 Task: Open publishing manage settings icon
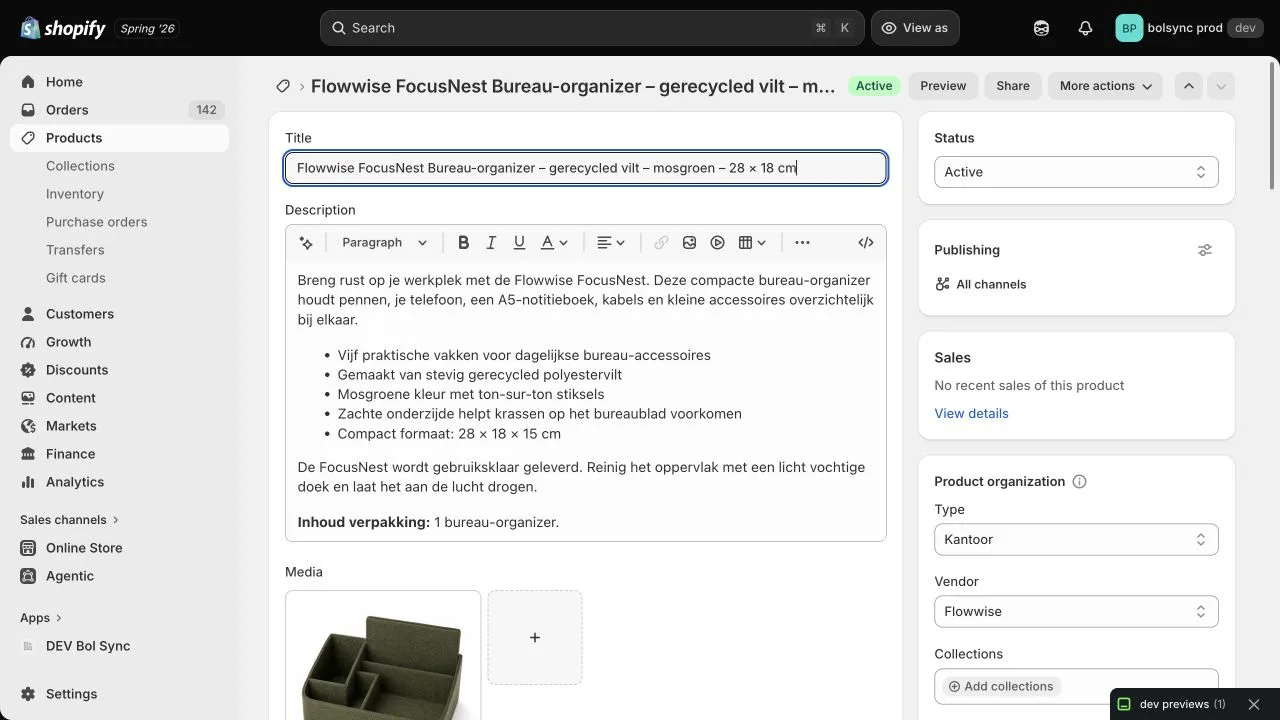pyautogui.click(x=1205, y=250)
